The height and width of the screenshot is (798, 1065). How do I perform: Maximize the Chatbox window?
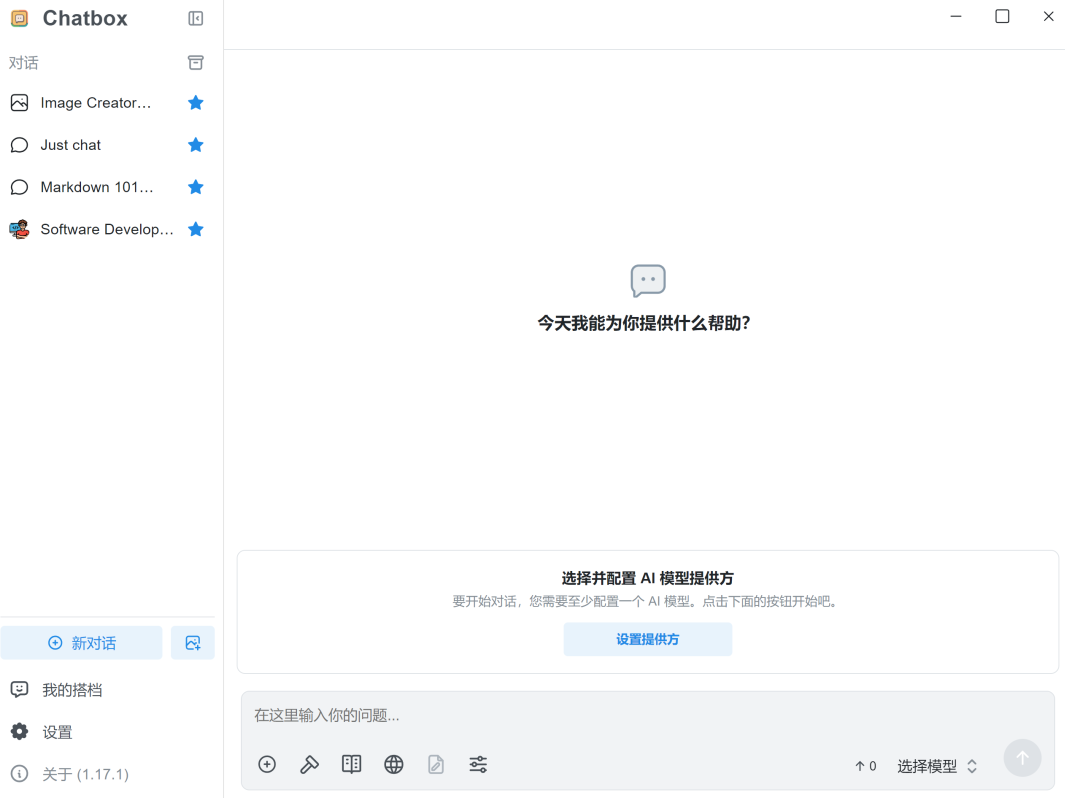[x=1003, y=16]
